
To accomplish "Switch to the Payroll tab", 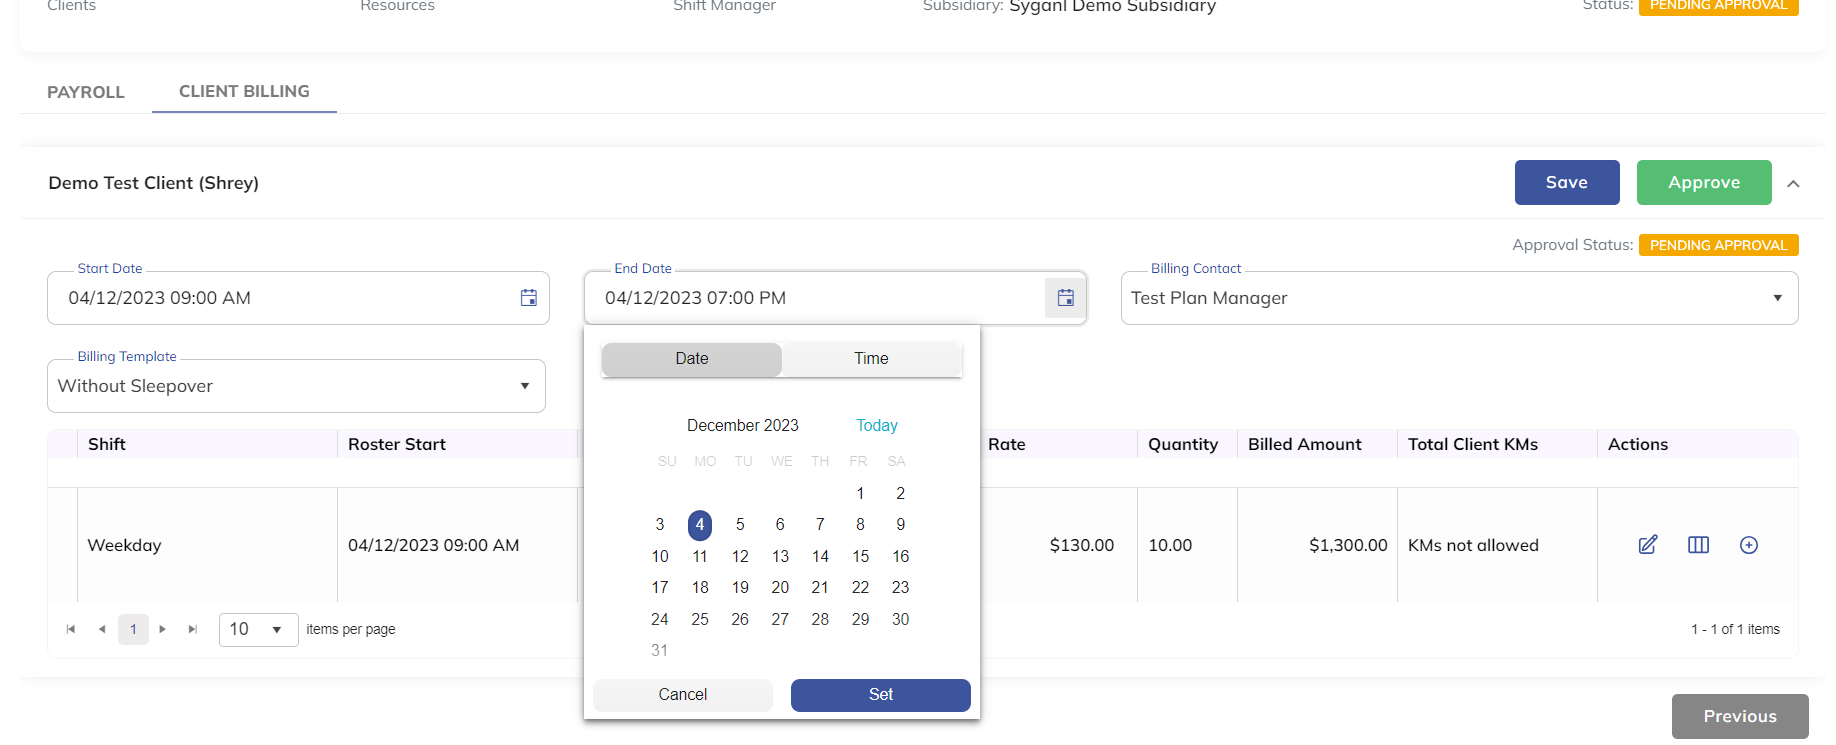I will 86,92.
